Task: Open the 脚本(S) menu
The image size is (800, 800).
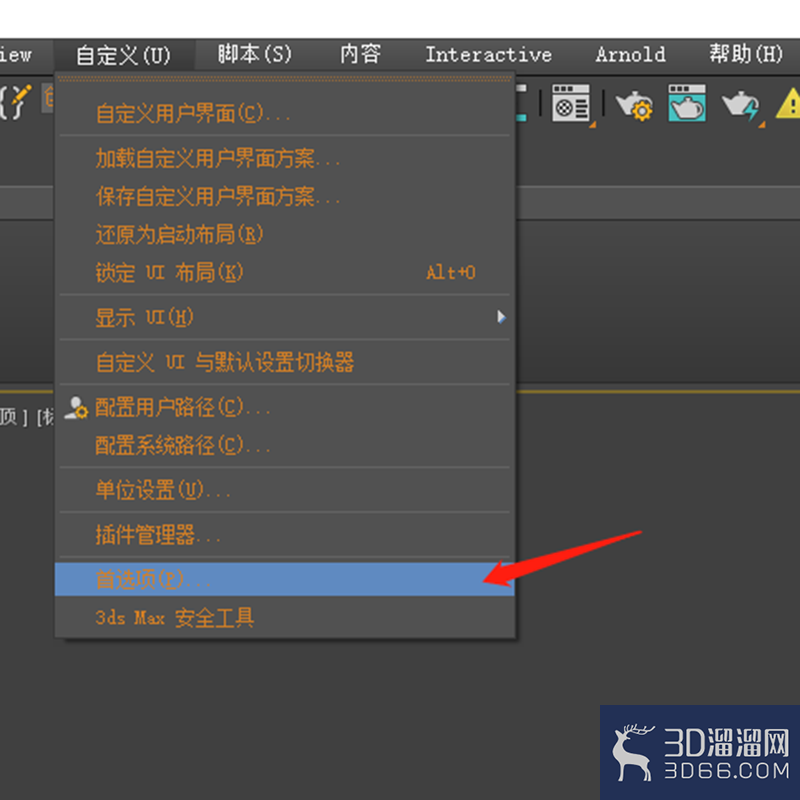Action: point(255,54)
